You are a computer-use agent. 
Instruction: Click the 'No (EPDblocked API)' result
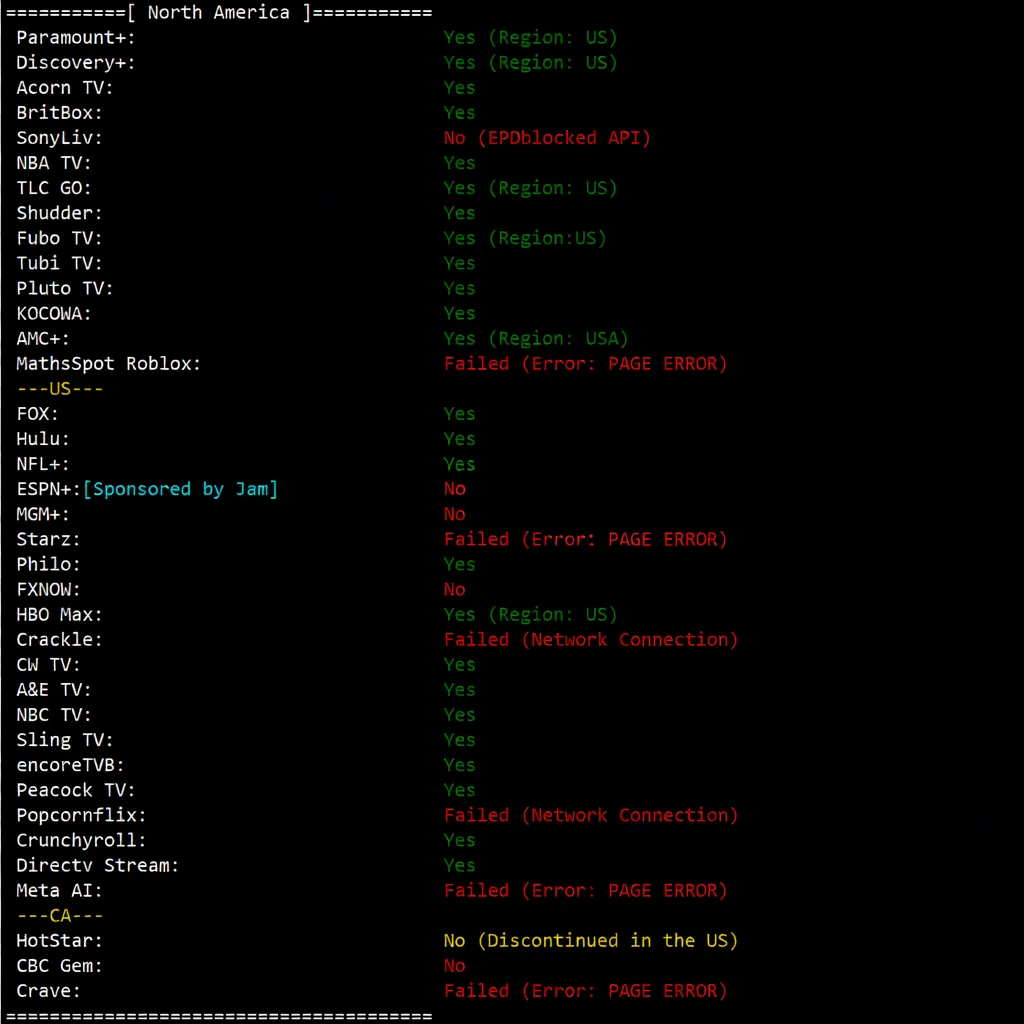[547, 138]
